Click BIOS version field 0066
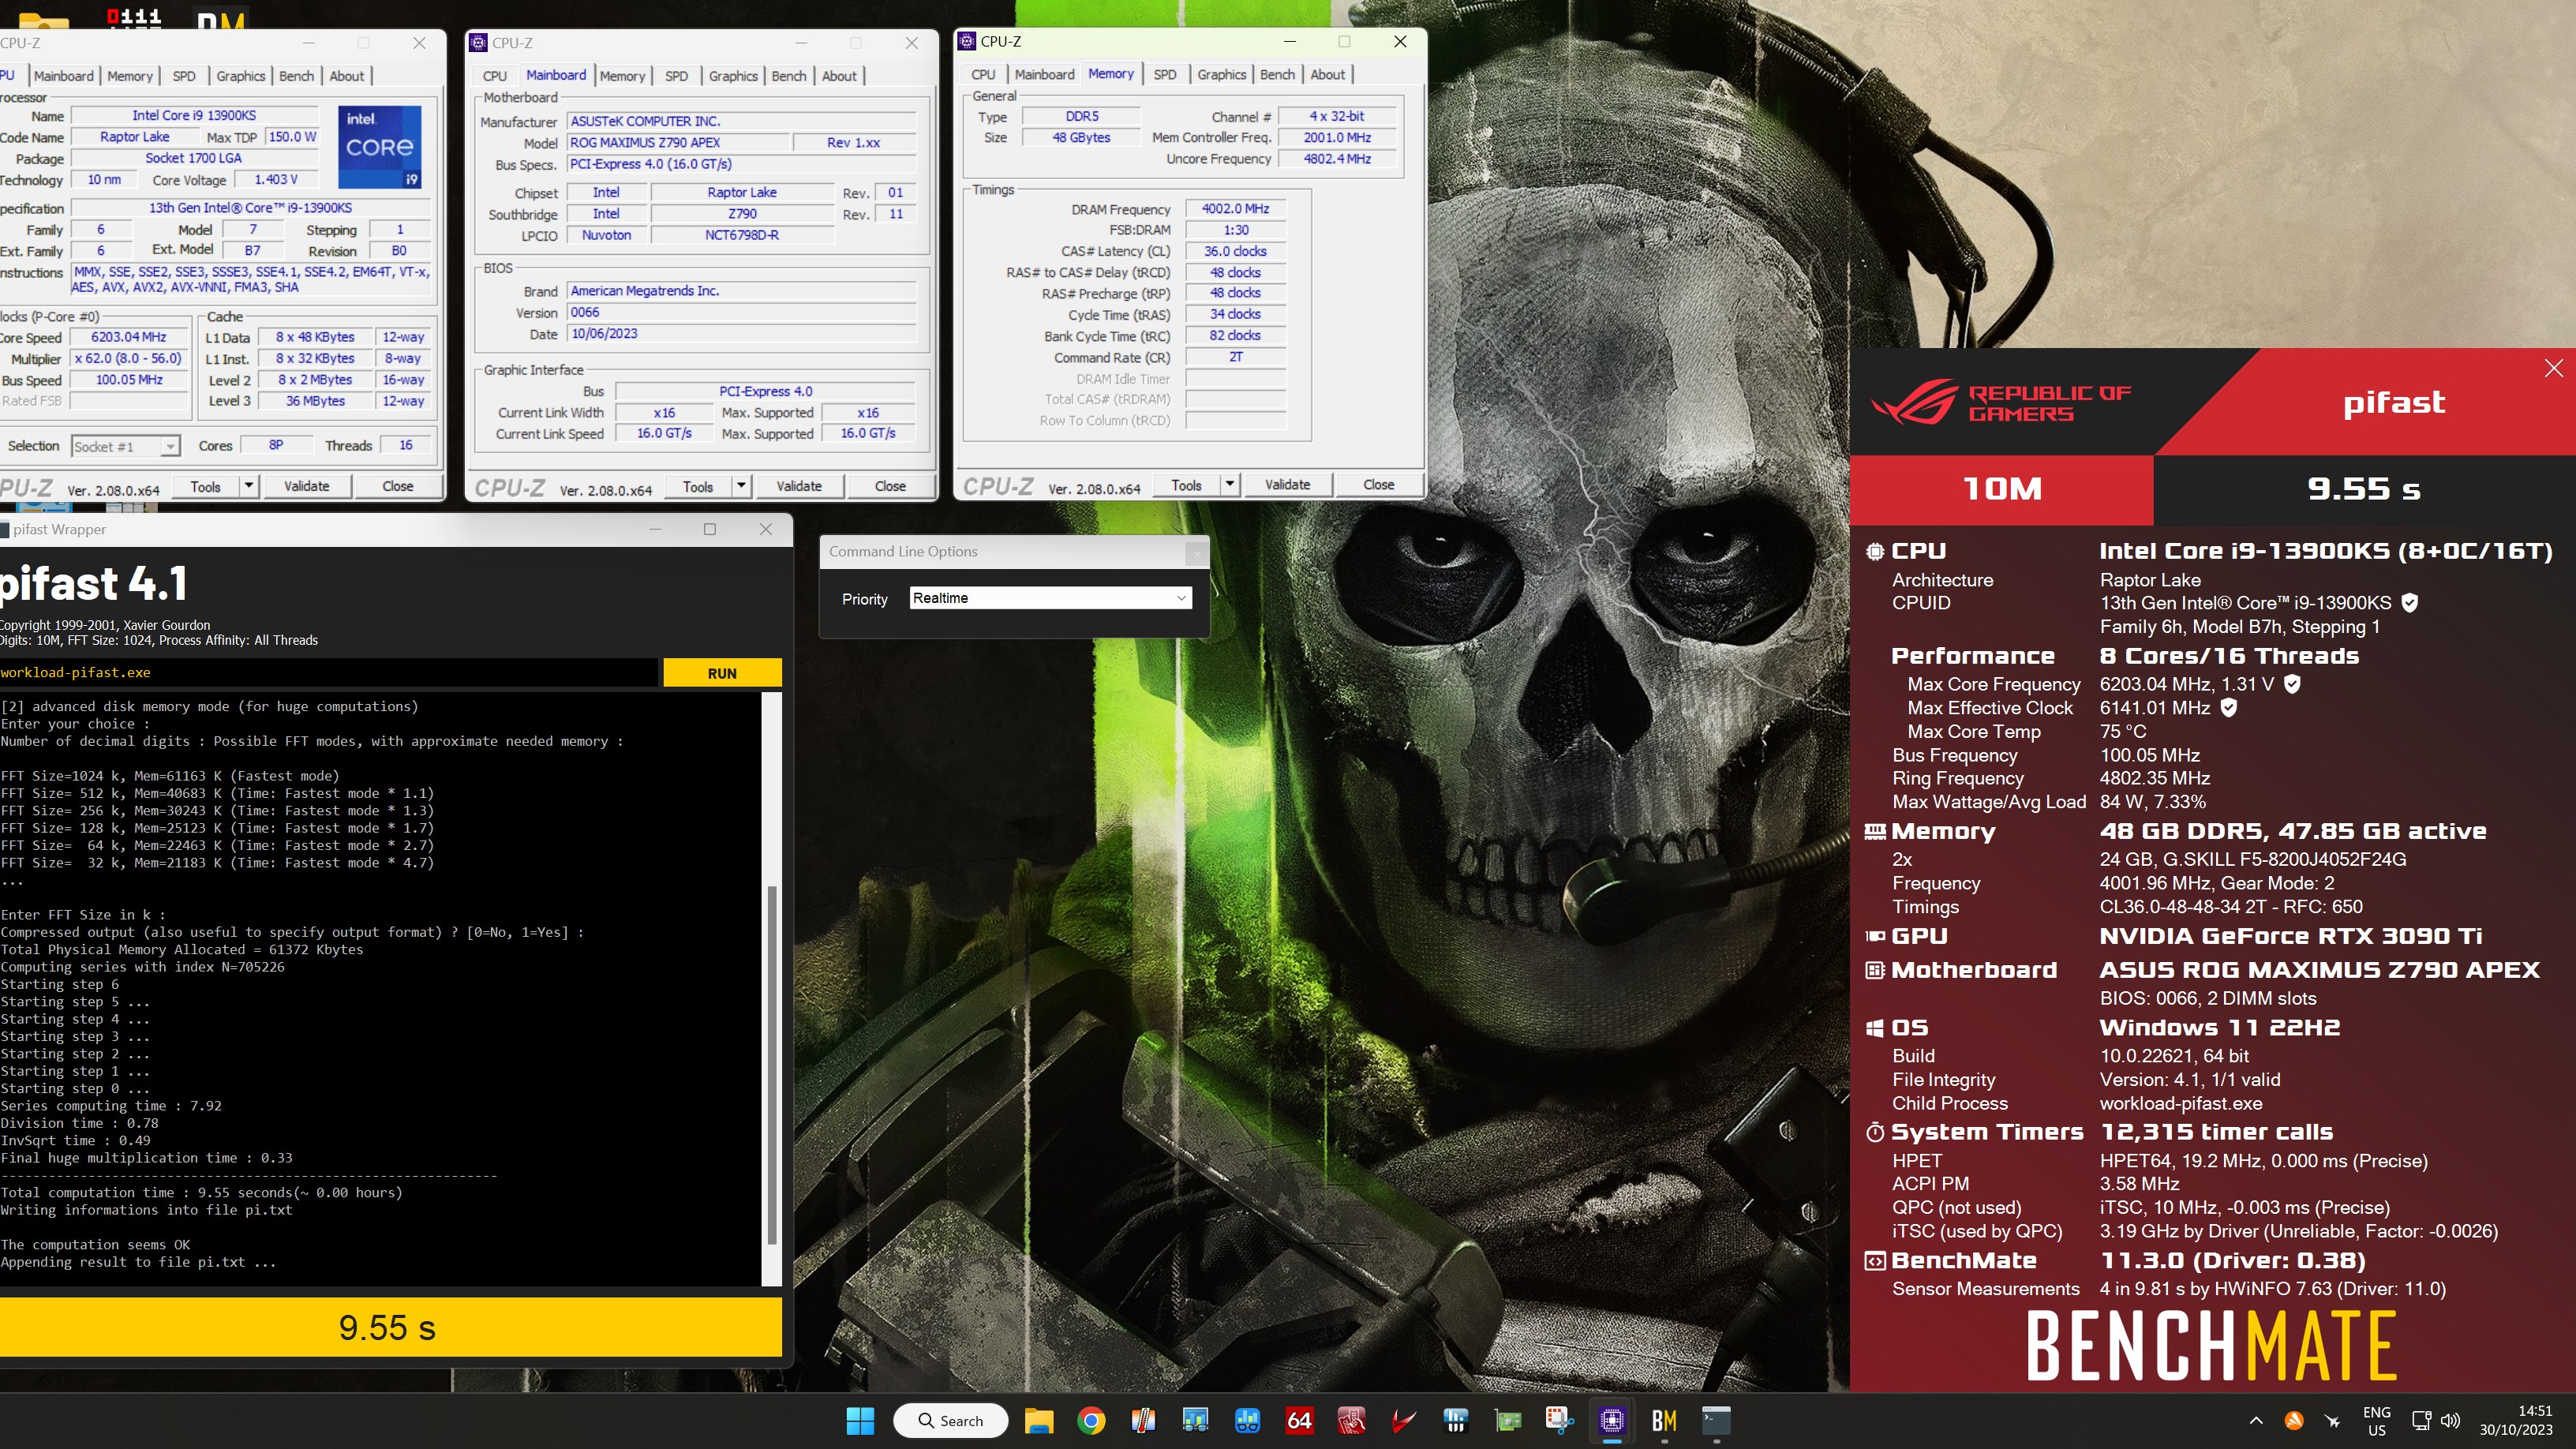Image resolution: width=2576 pixels, height=1449 pixels. [741, 312]
